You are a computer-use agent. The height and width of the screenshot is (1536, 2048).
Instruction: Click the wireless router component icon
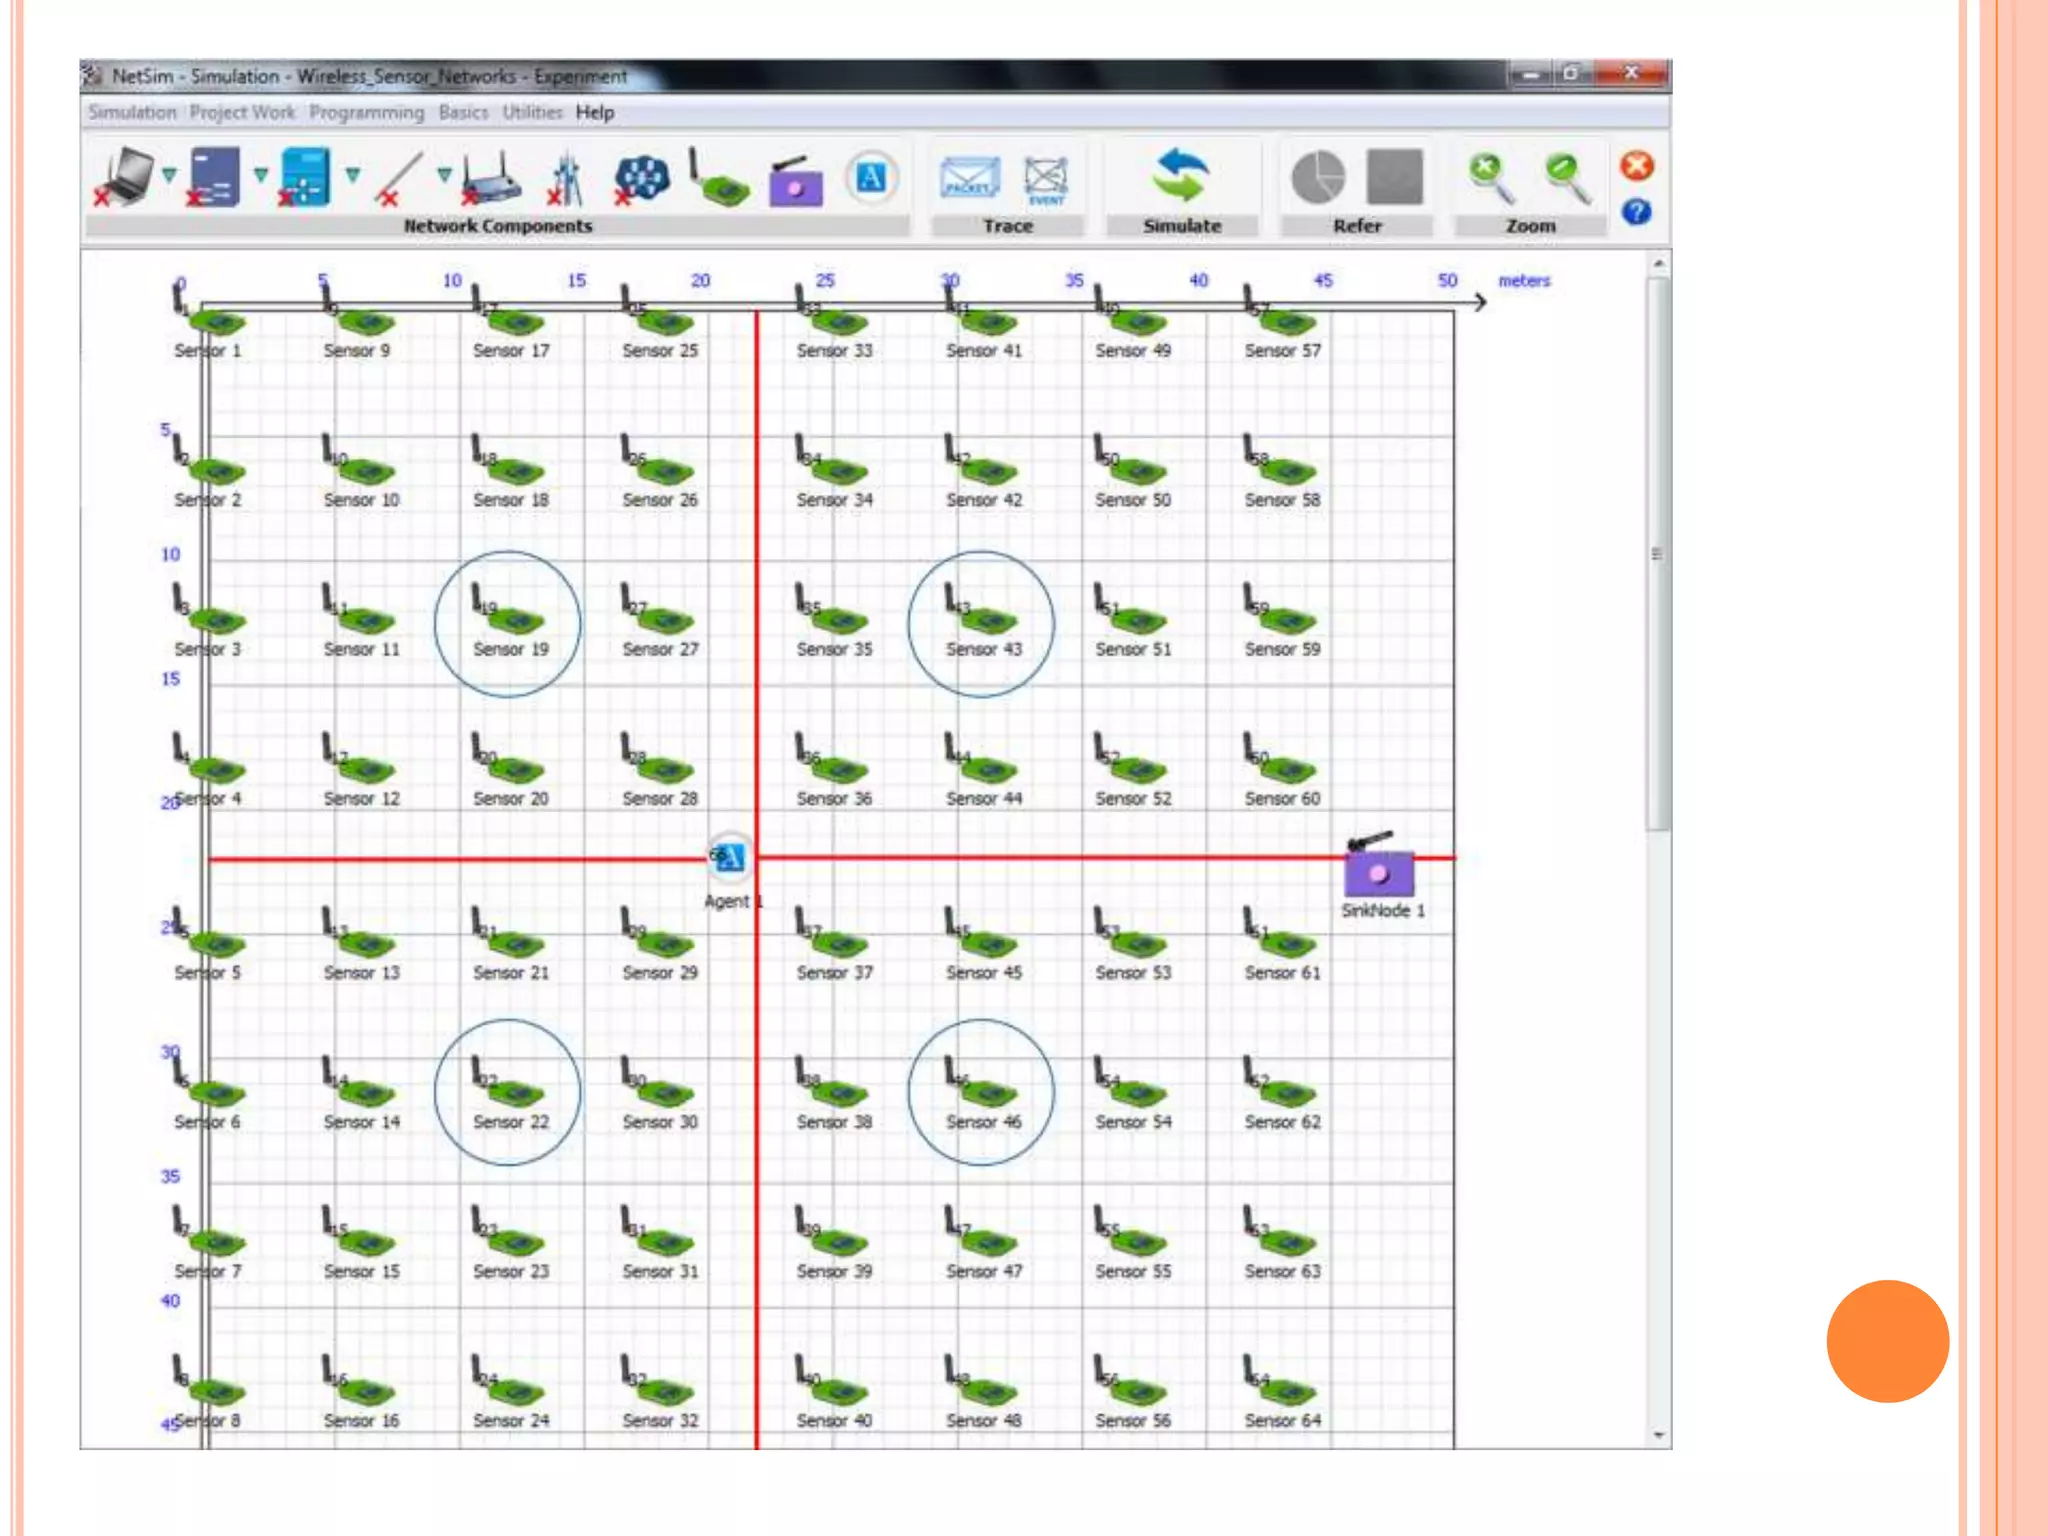click(x=492, y=180)
